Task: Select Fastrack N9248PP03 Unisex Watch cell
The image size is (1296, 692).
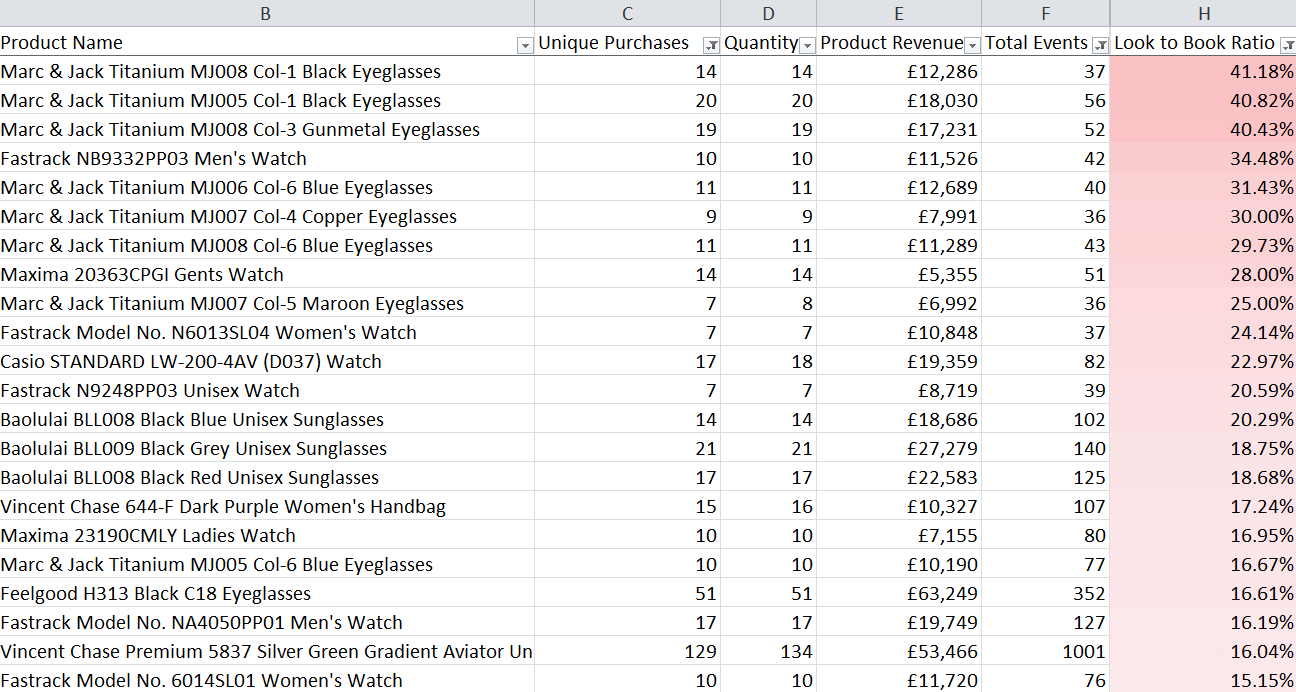Action: (x=267, y=390)
